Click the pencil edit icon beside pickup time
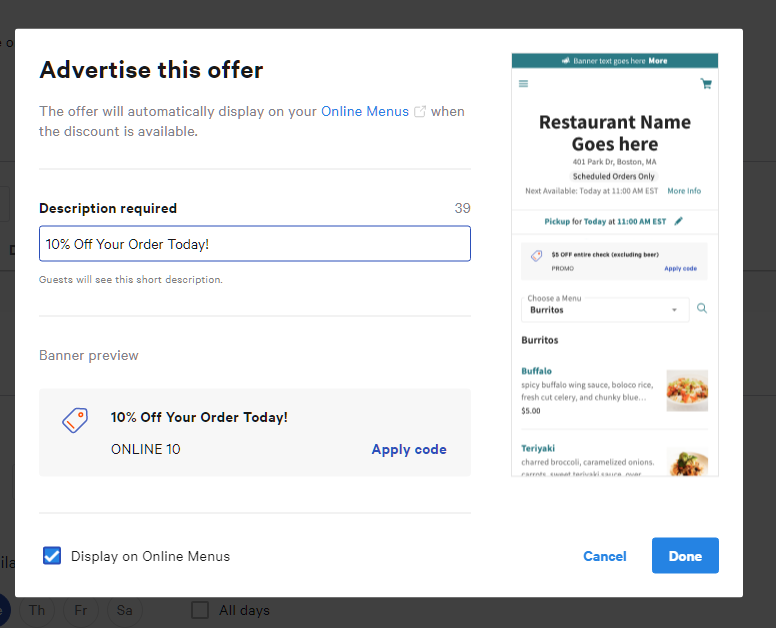776x628 pixels. (x=680, y=220)
